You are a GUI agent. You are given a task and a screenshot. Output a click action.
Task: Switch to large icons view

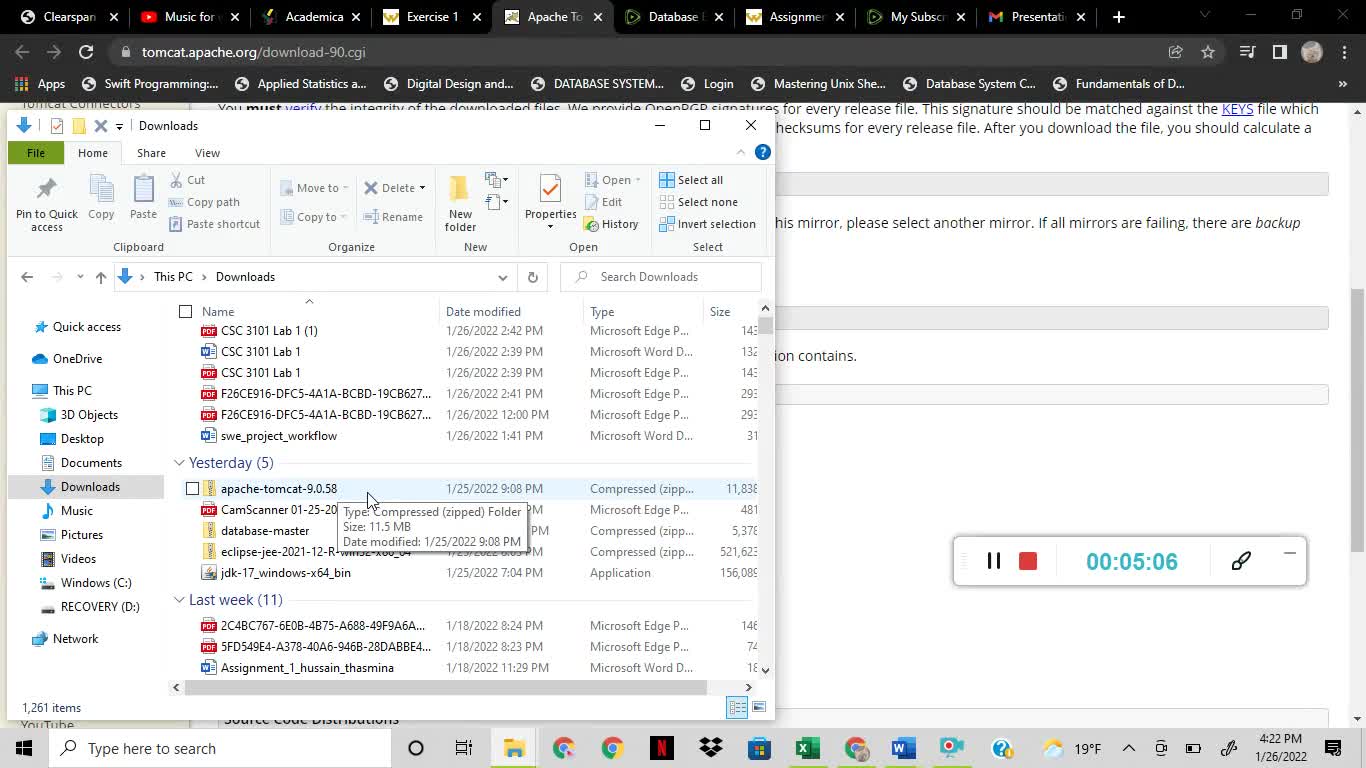coord(760,708)
